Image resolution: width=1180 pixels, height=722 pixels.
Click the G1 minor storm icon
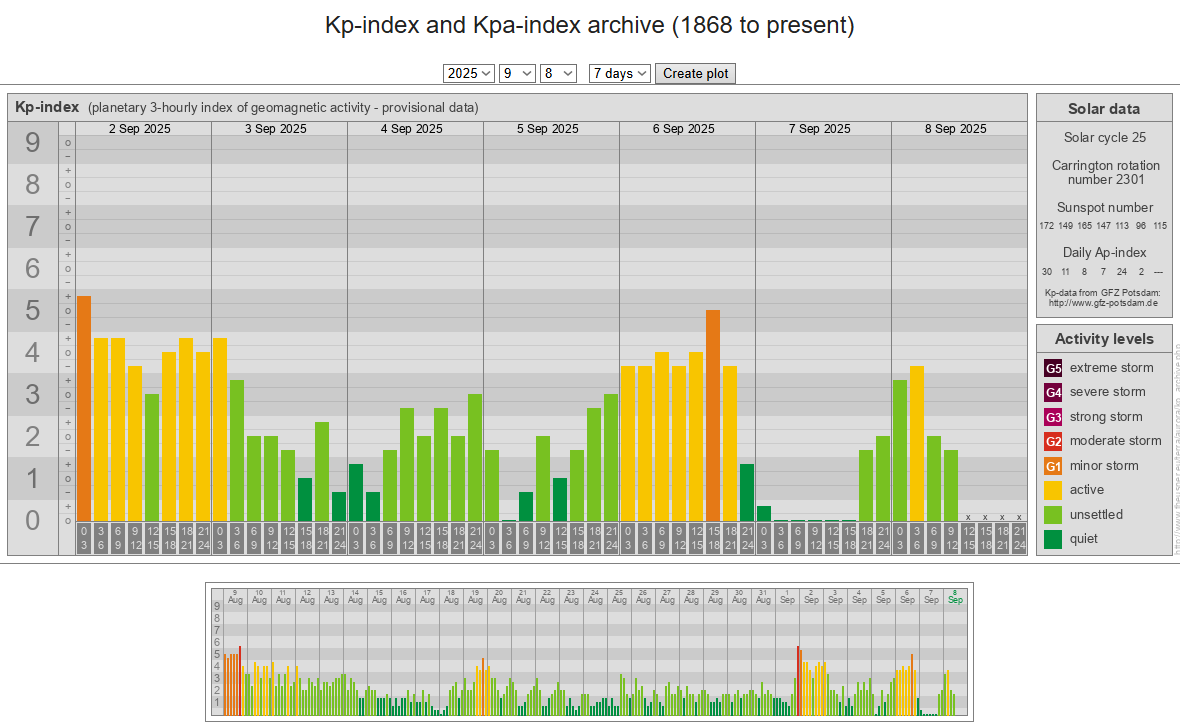click(x=1053, y=466)
